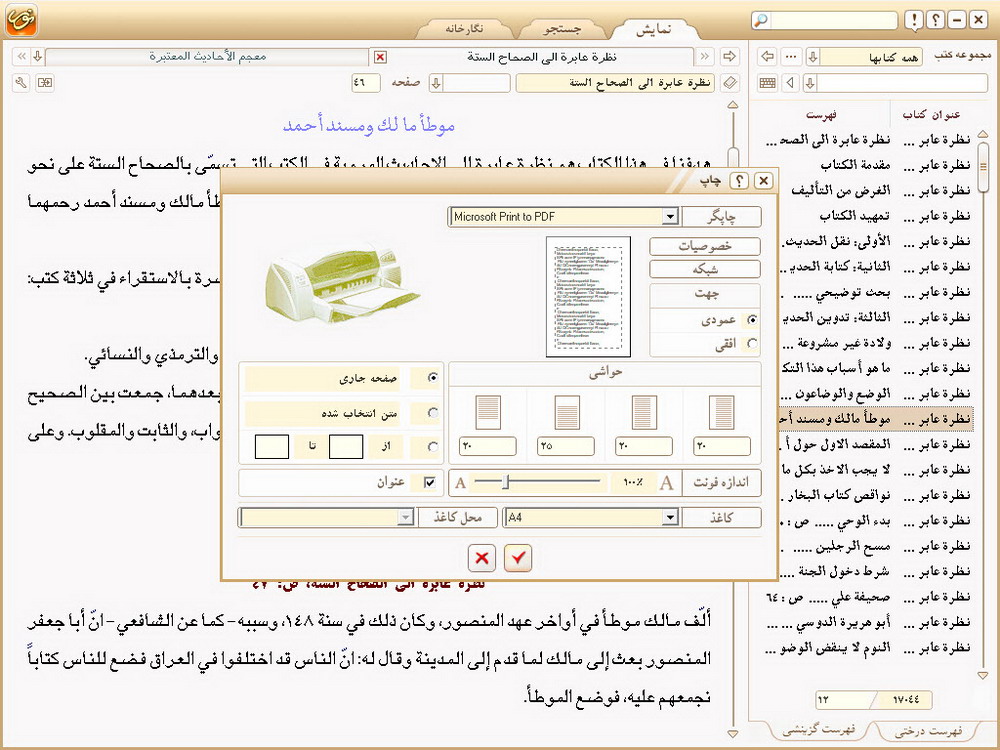Expand the A4 paper size dropdown
Screen dimensions: 1000x750
pyautogui.click(x=670, y=517)
